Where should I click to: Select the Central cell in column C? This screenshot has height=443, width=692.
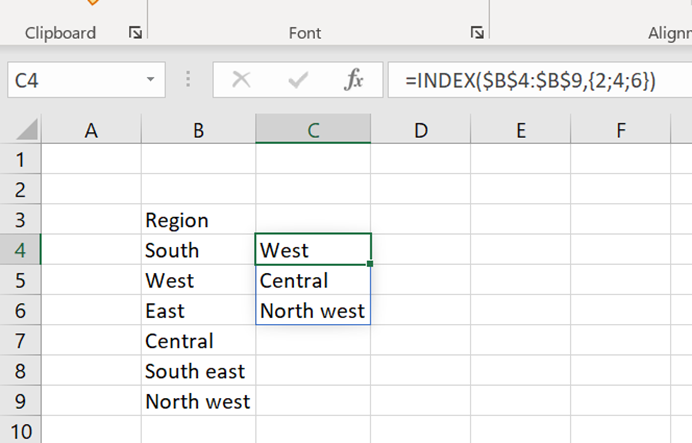click(x=294, y=281)
